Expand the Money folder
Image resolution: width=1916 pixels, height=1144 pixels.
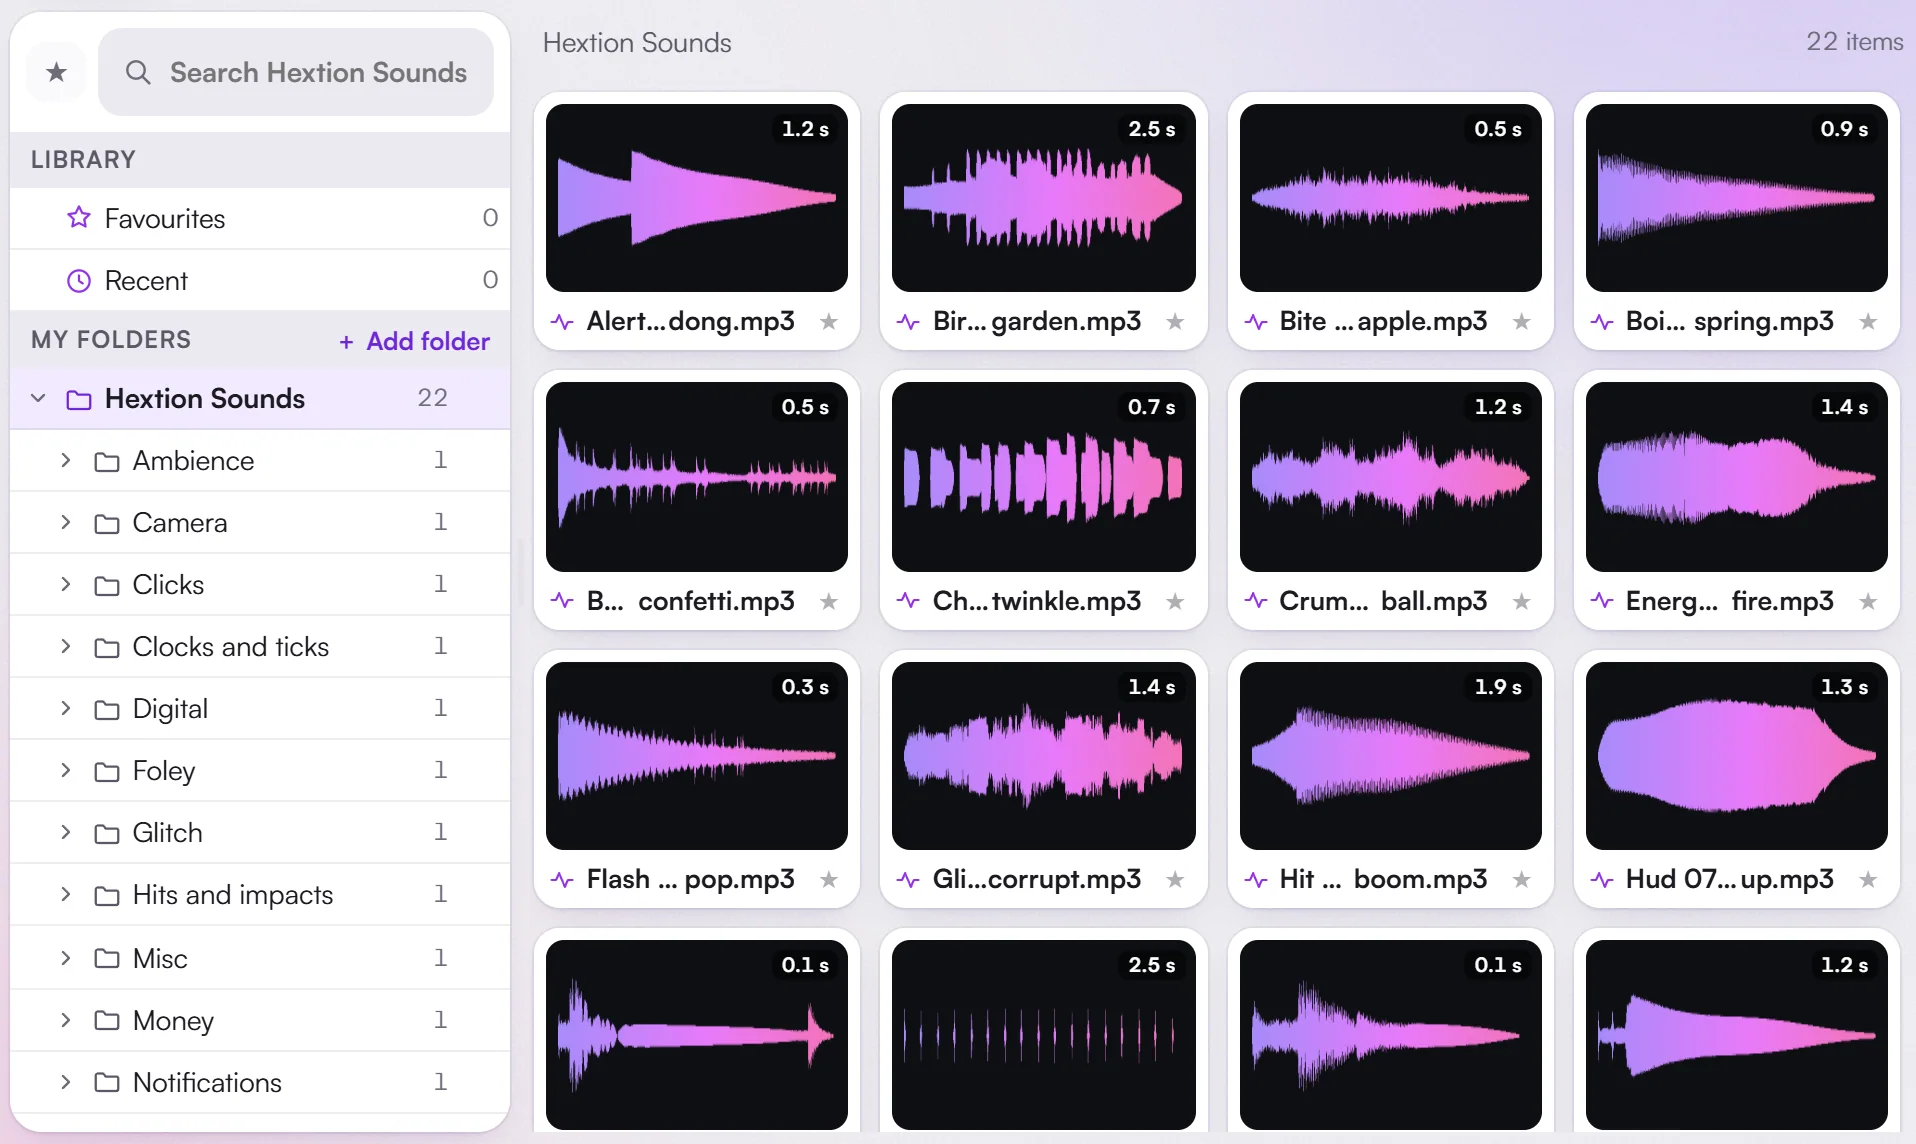[x=66, y=1020]
